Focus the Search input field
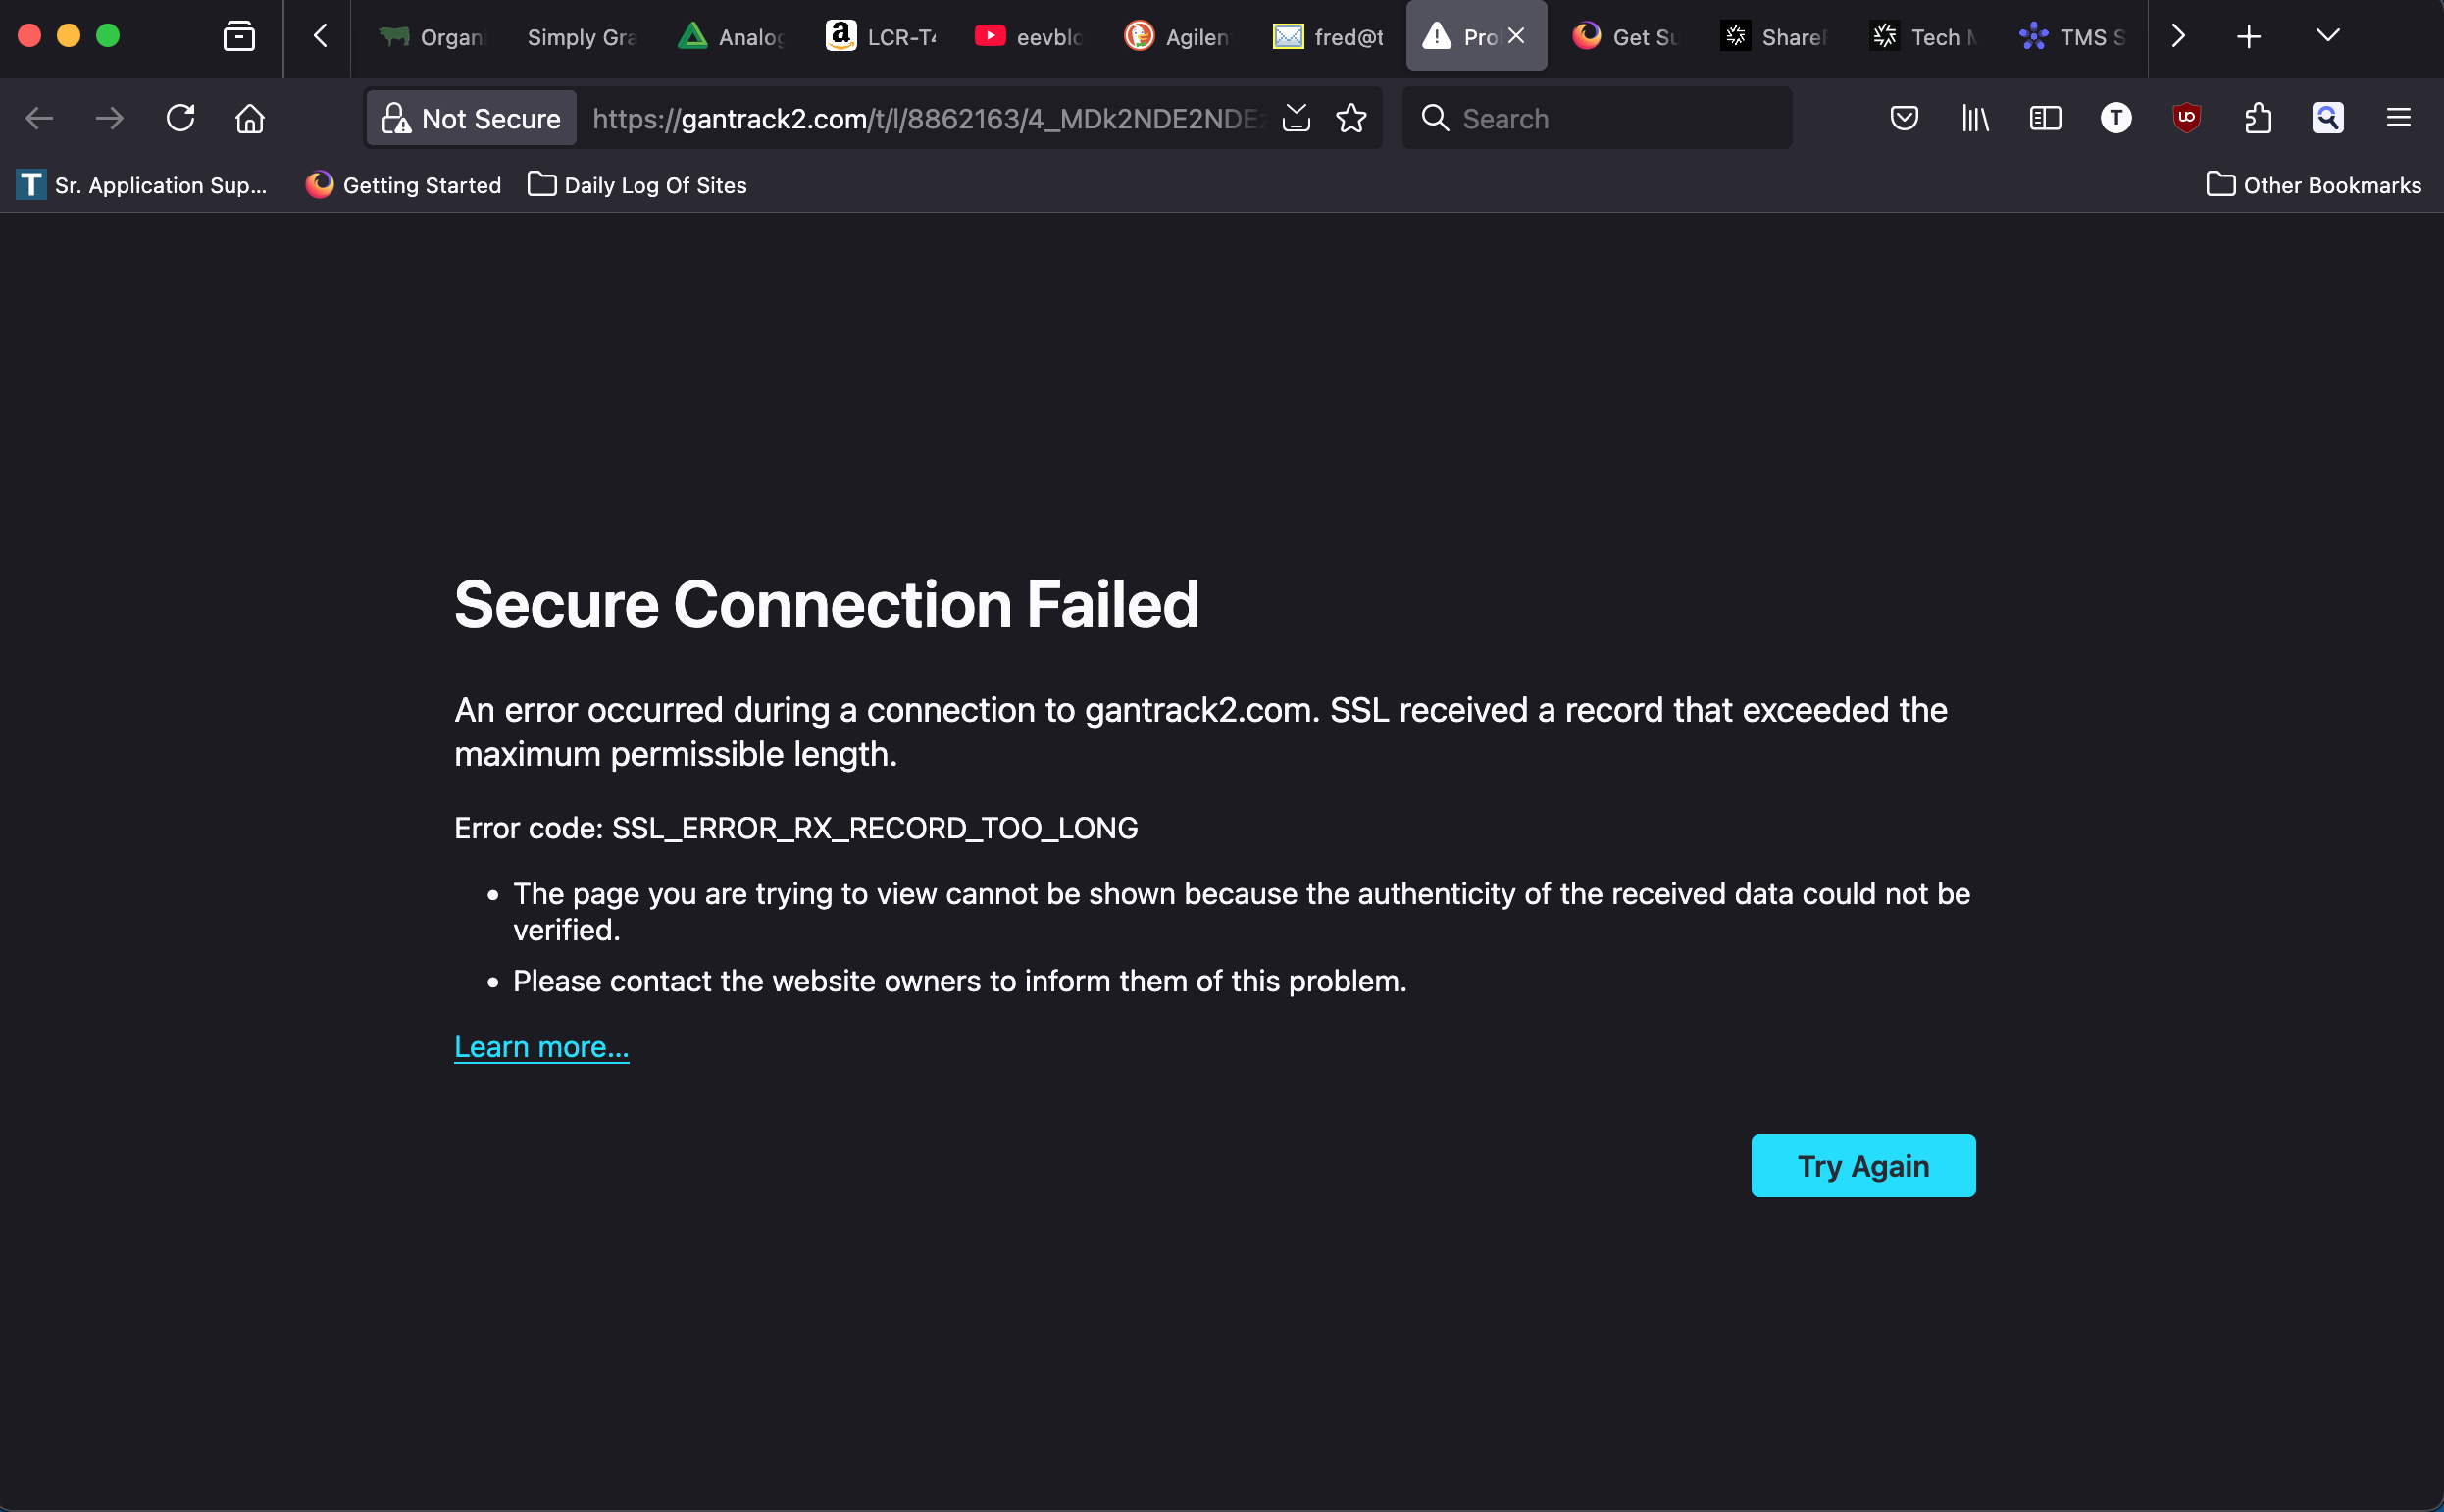The height and width of the screenshot is (1512, 2444). (1597, 118)
